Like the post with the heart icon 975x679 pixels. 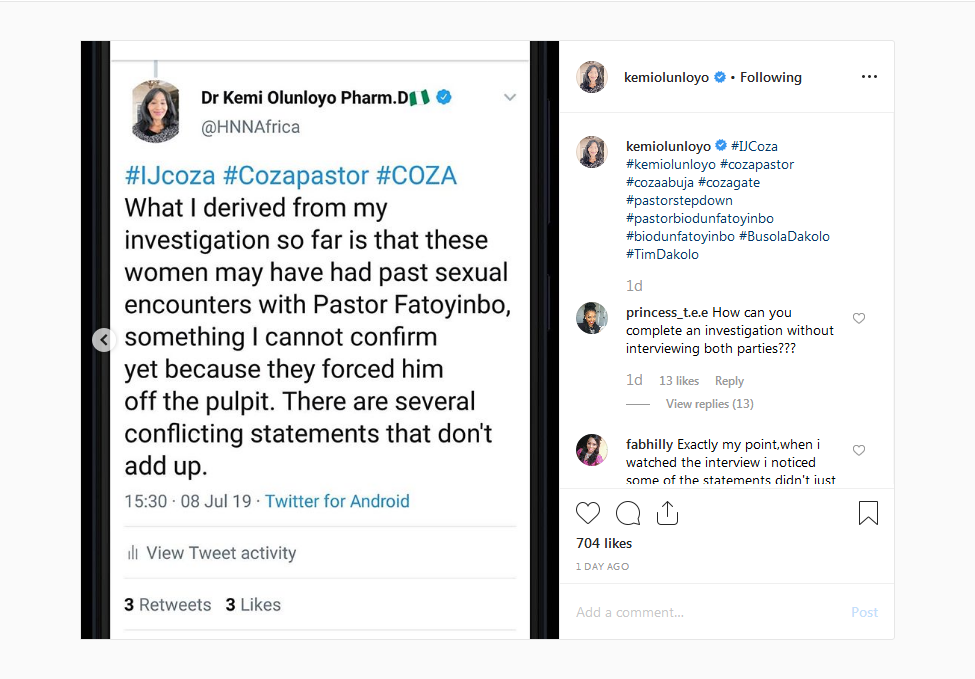pos(588,514)
